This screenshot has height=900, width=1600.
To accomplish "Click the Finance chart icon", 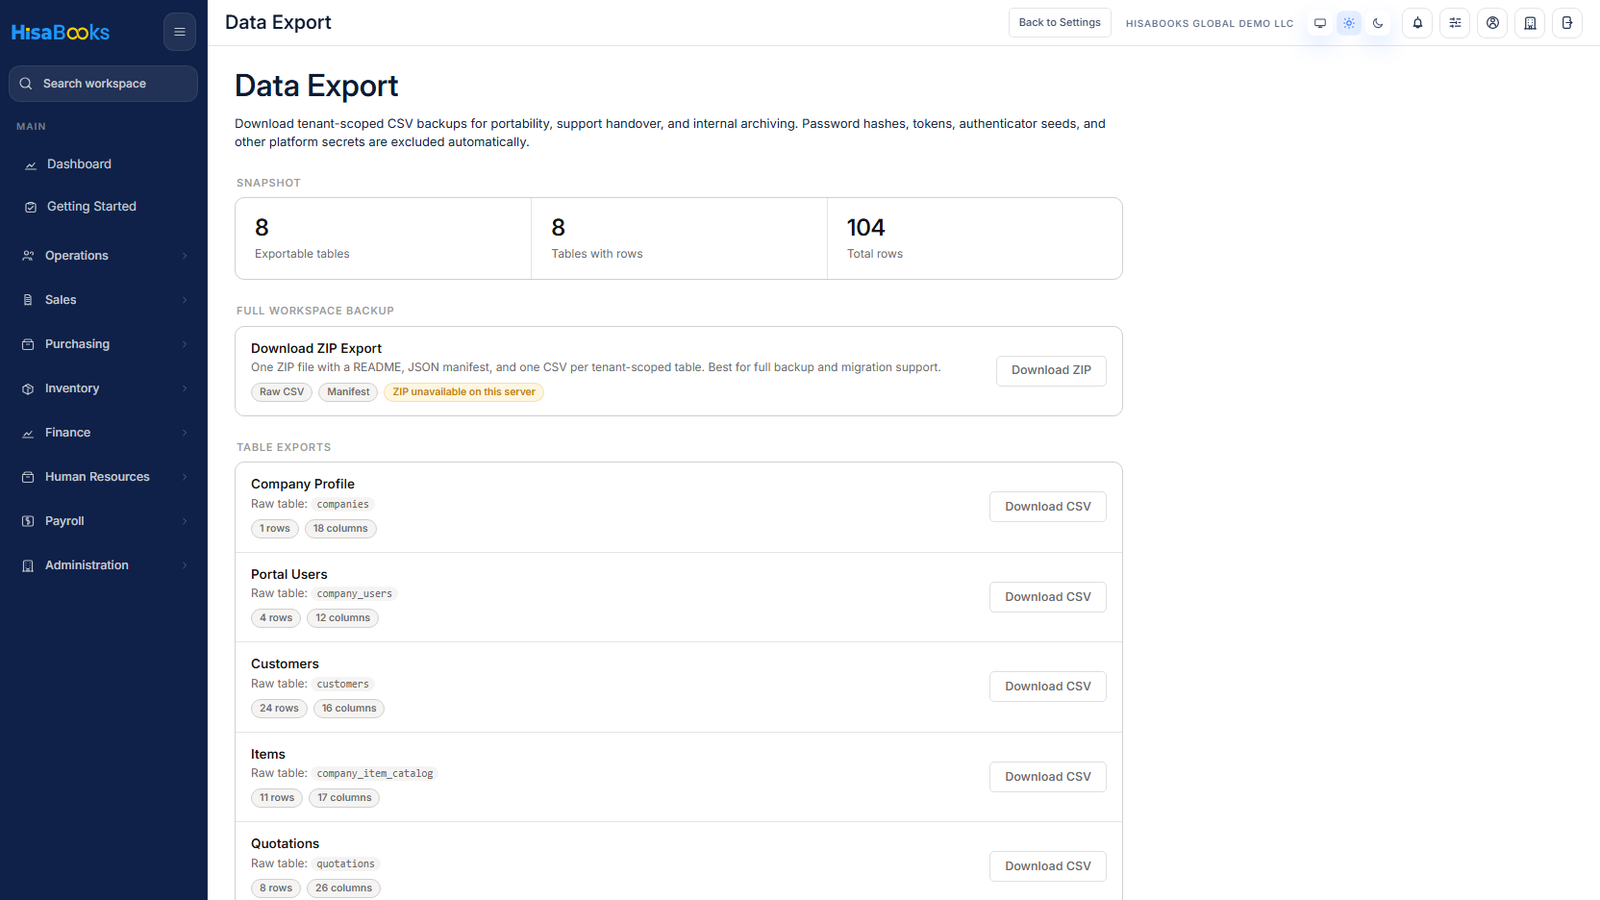I will pyautogui.click(x=28, y=433).
